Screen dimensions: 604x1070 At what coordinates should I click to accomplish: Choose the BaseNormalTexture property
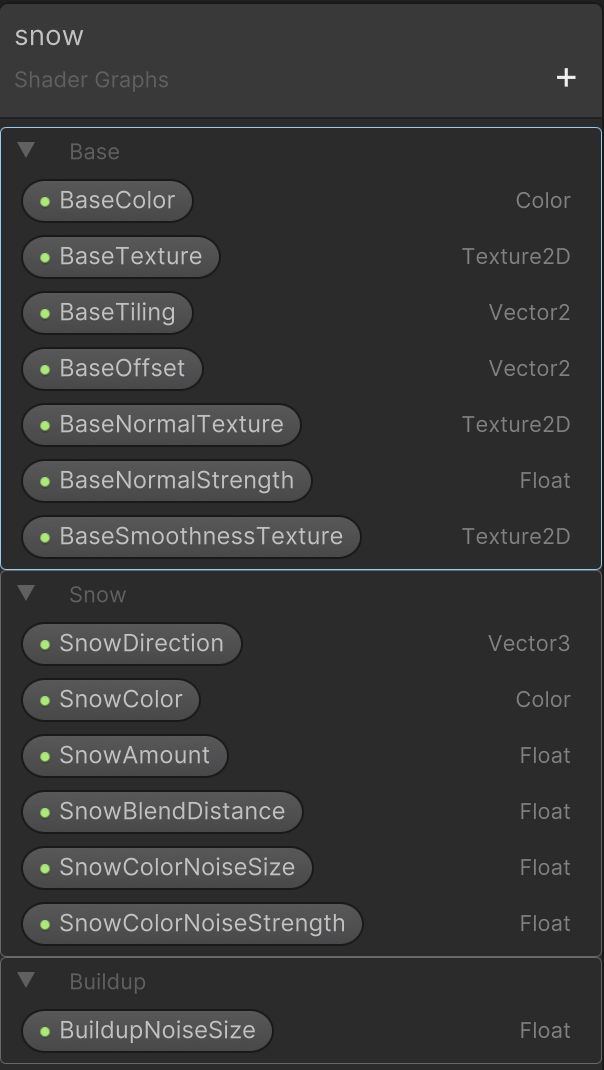161,424
